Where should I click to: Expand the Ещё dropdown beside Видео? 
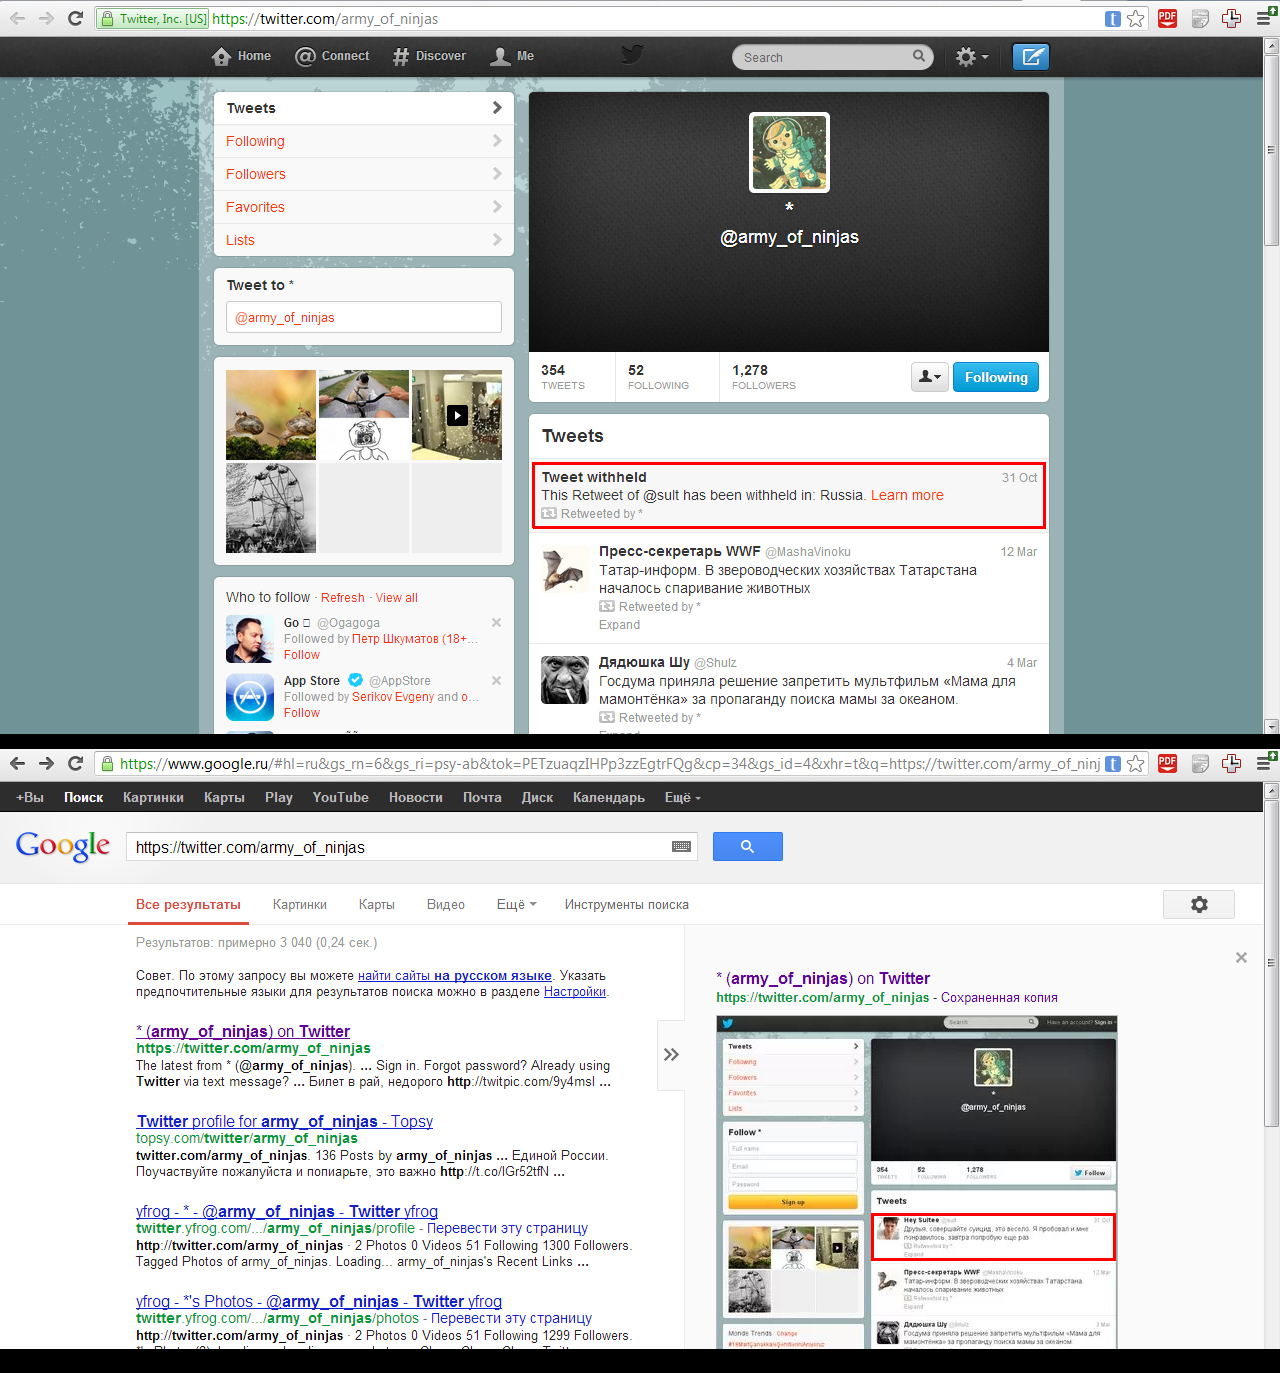[x=517, y=904]
